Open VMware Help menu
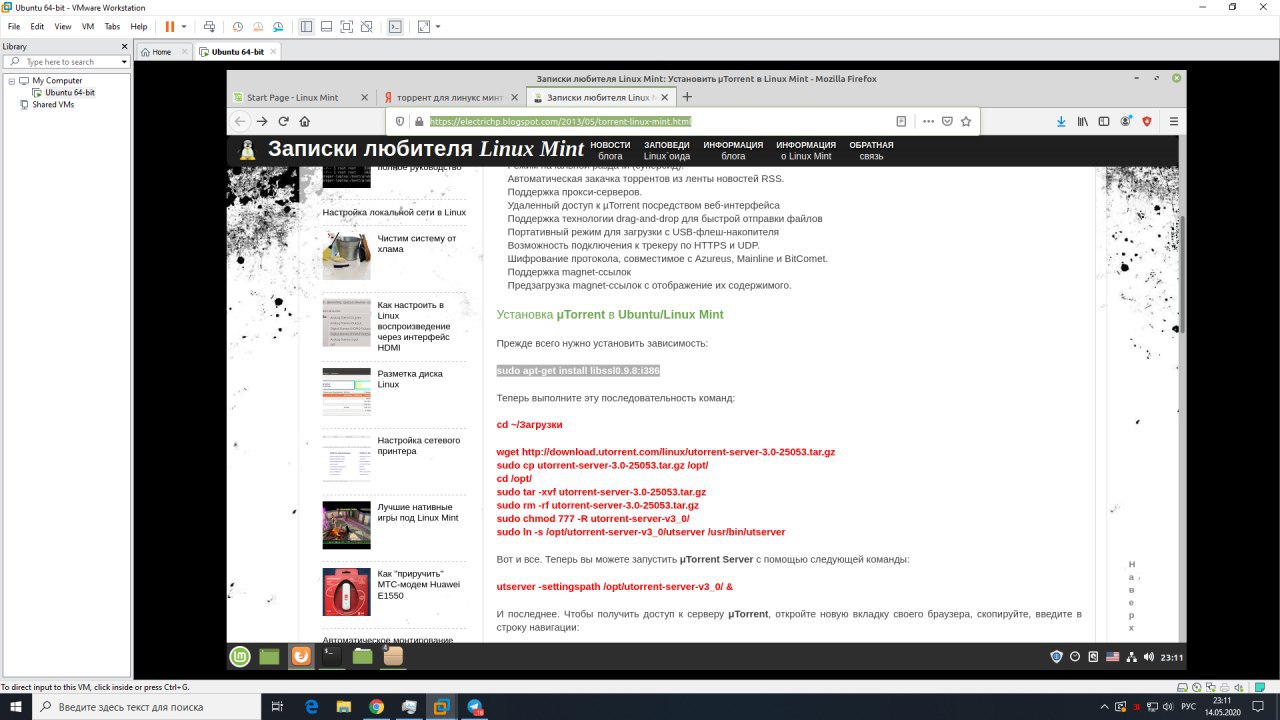The image size is (1280, 720). click(139, 26)
